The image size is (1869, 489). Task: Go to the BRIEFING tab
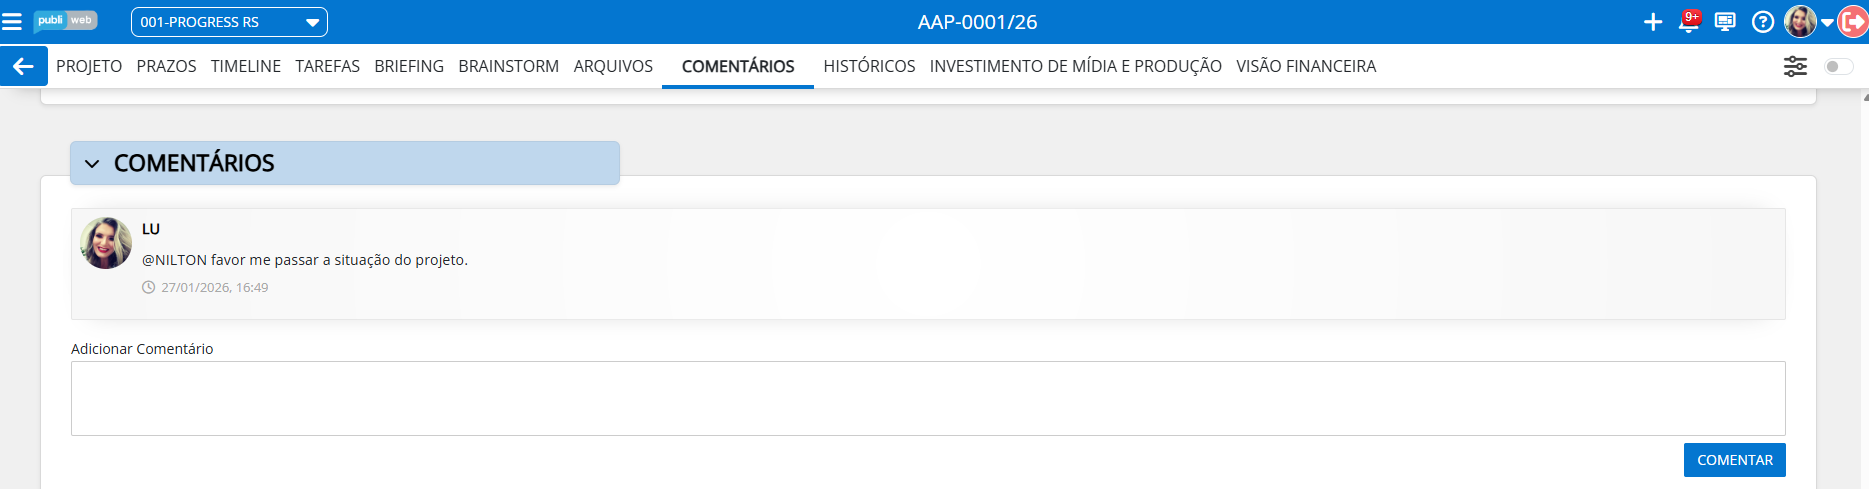point(409,66)
